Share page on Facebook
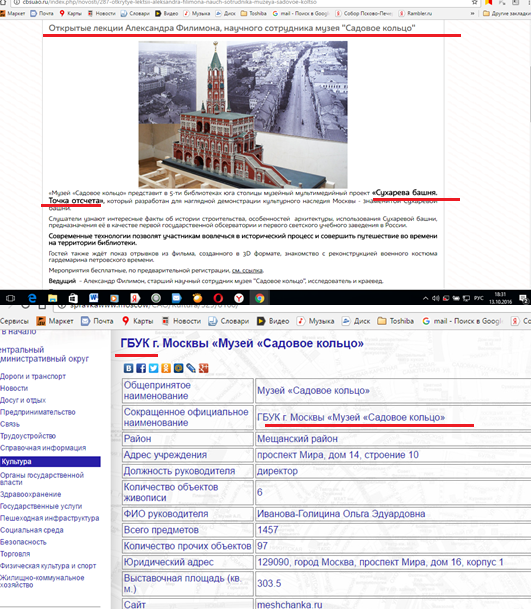 [141, 368]
